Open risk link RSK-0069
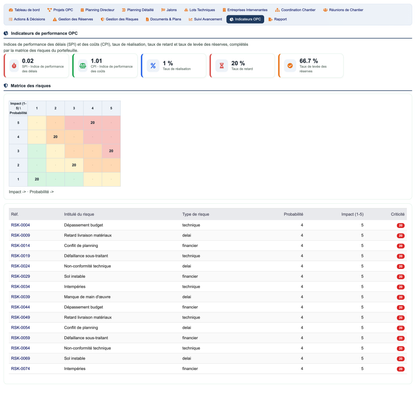Screen dimensions: 416x398 tap(20, 358)
